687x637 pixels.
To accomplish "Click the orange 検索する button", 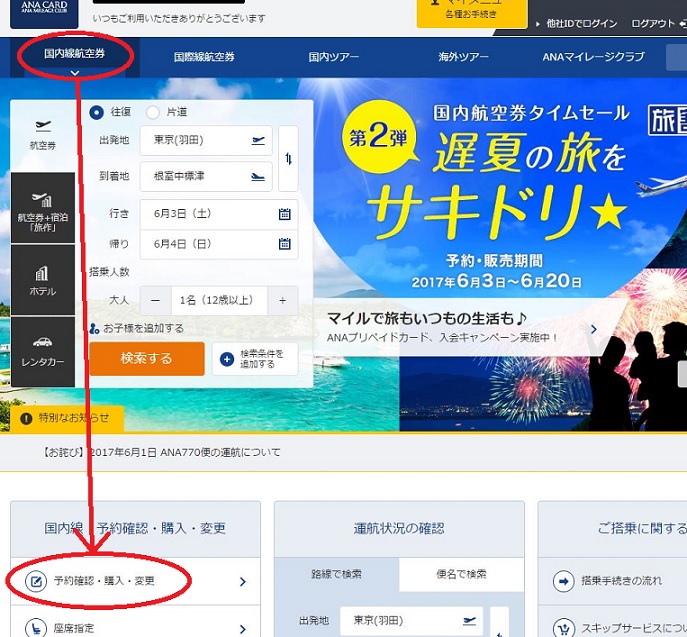I will 147,359.
